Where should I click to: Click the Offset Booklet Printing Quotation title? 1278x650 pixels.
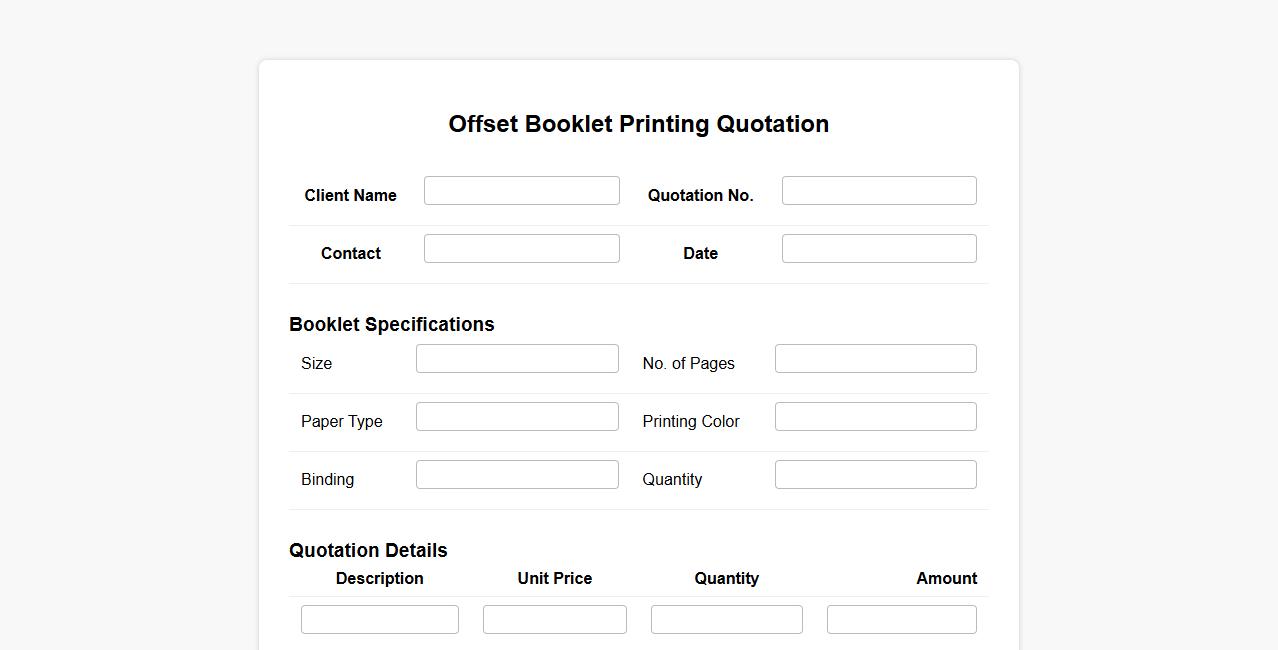pos(639,124)
